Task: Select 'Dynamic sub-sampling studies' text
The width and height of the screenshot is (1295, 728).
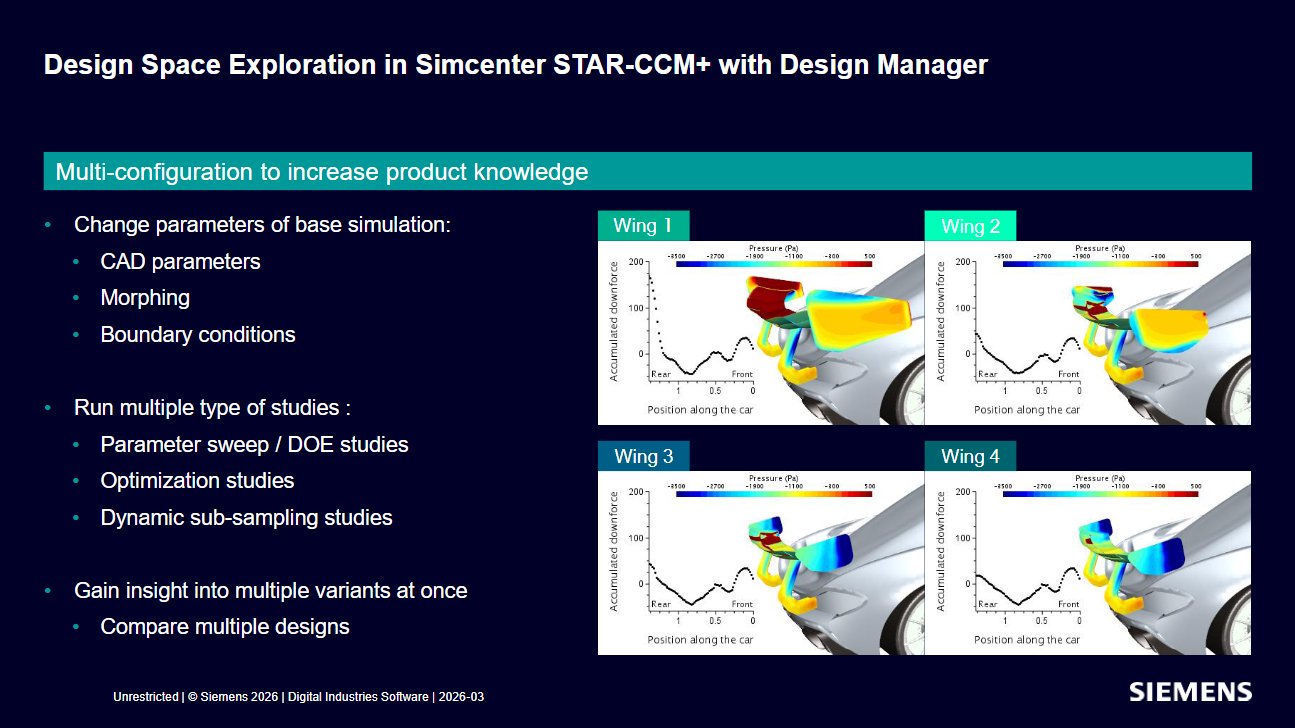Action: click(247, 518)
